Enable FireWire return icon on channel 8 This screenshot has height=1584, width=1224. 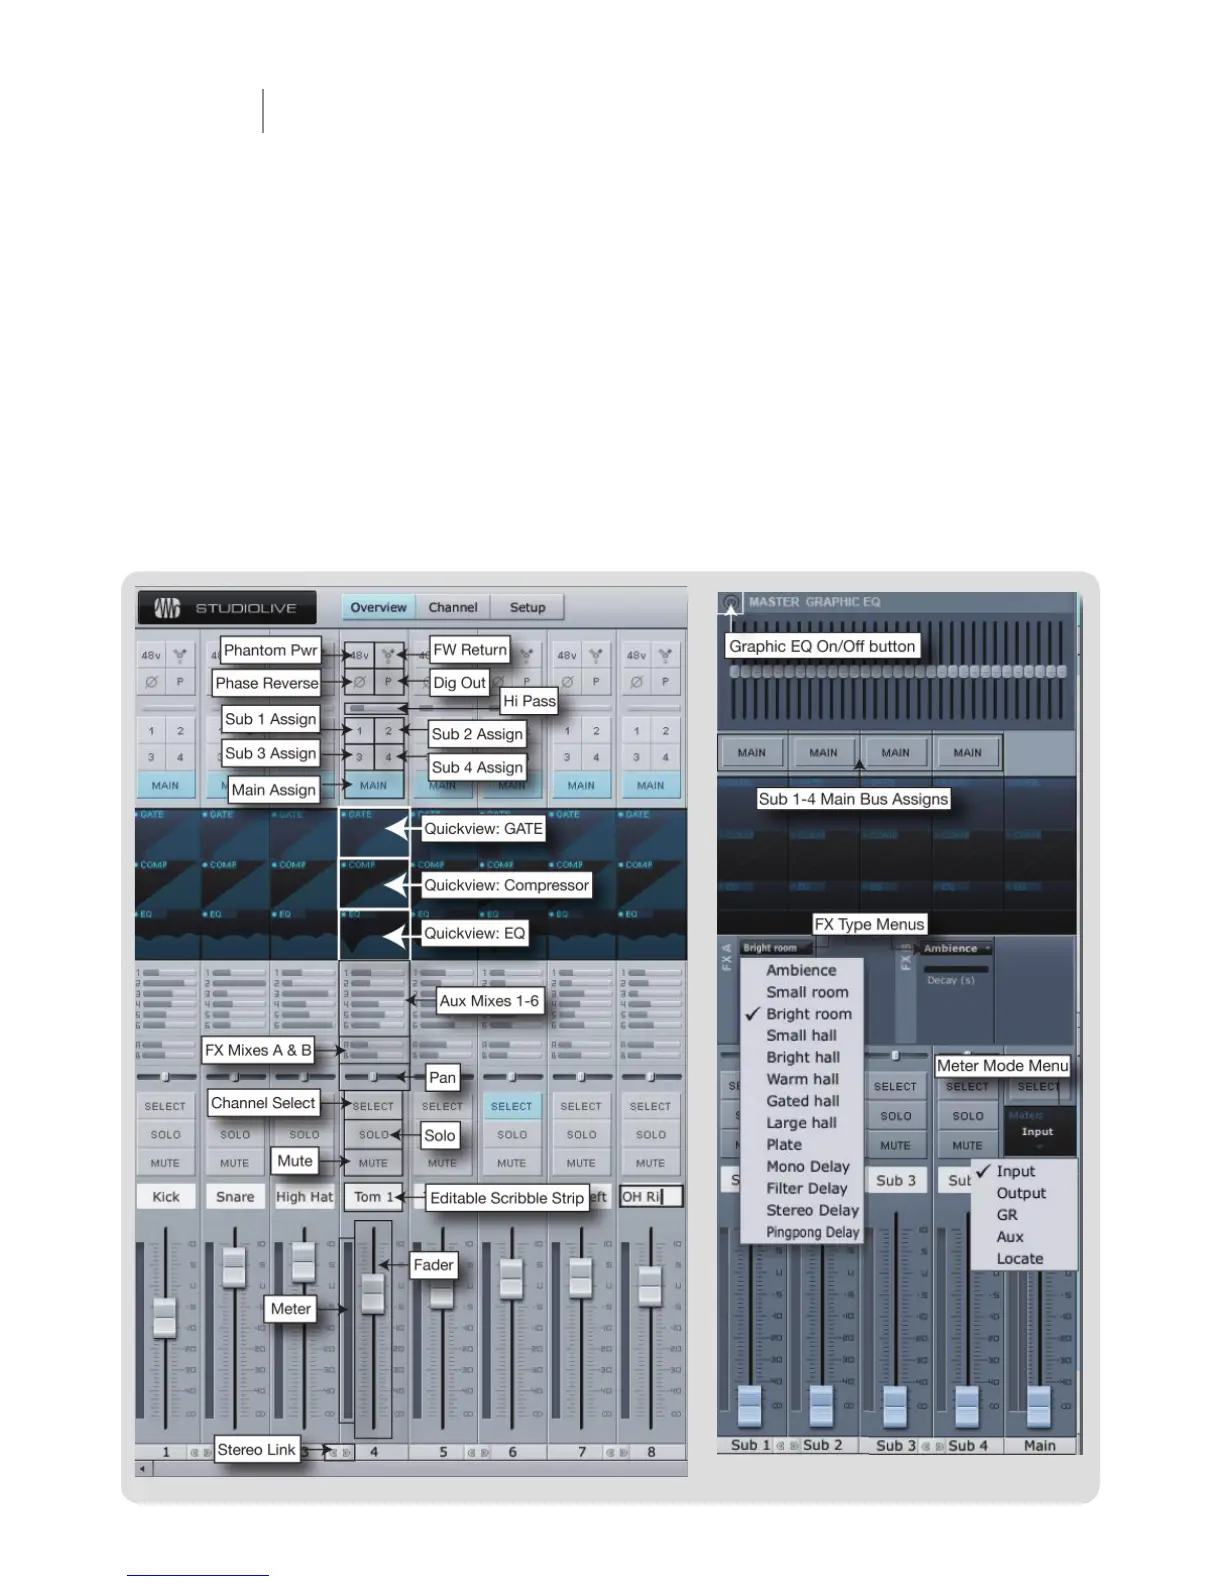pyautogui.click(x=665, y=656)
